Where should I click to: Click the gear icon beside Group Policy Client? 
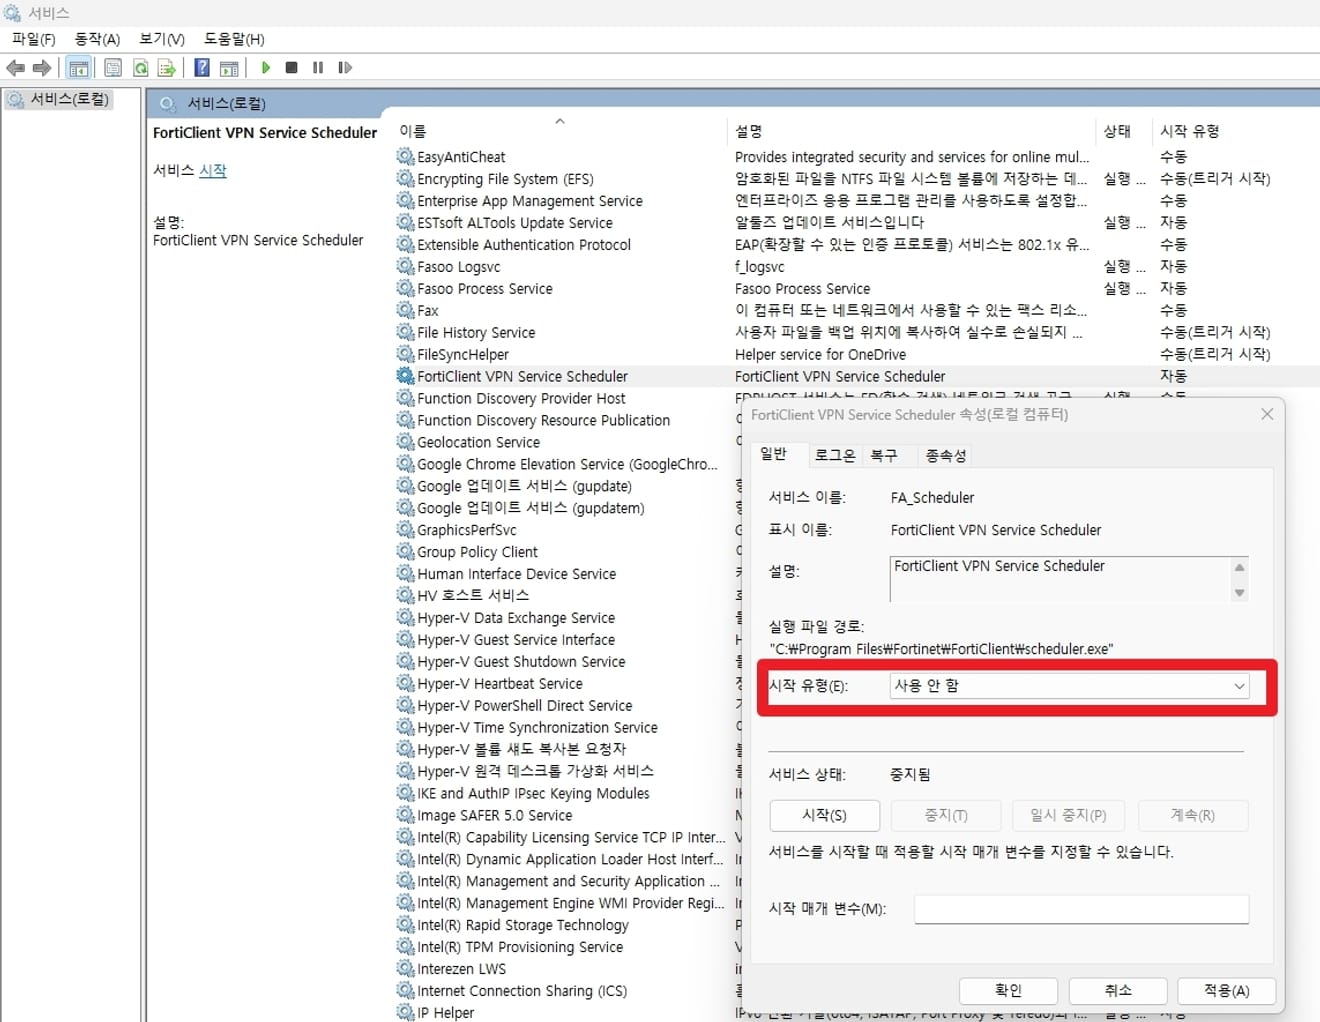point(405,552)
